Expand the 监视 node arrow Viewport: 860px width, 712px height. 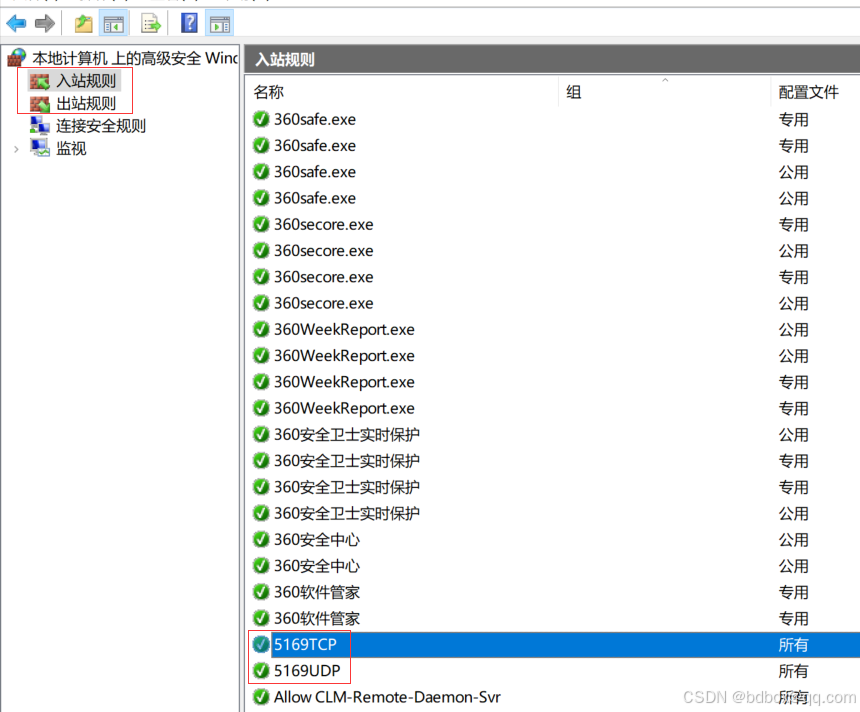click(x=16, y=149)
